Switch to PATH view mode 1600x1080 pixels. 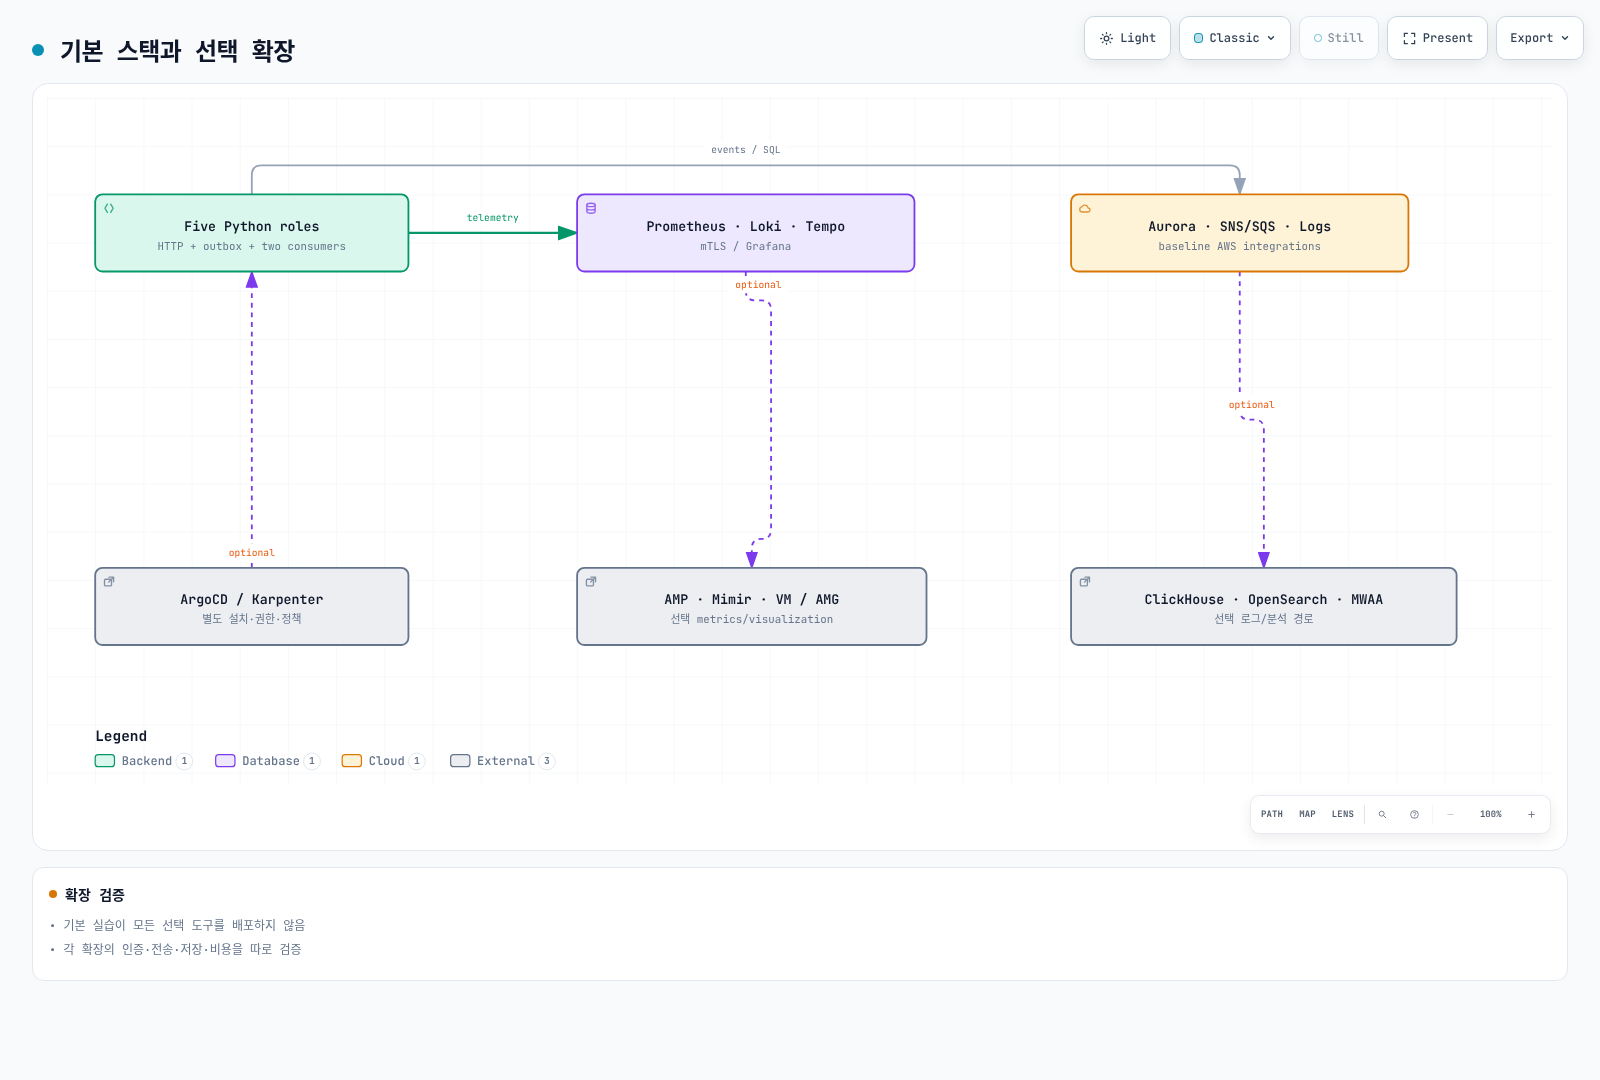click(x=1272, y=814)
